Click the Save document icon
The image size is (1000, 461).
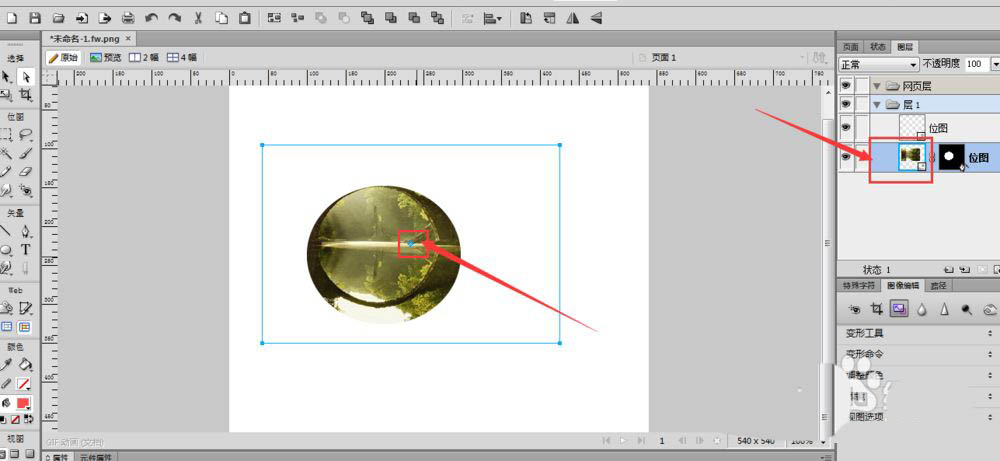36,18
